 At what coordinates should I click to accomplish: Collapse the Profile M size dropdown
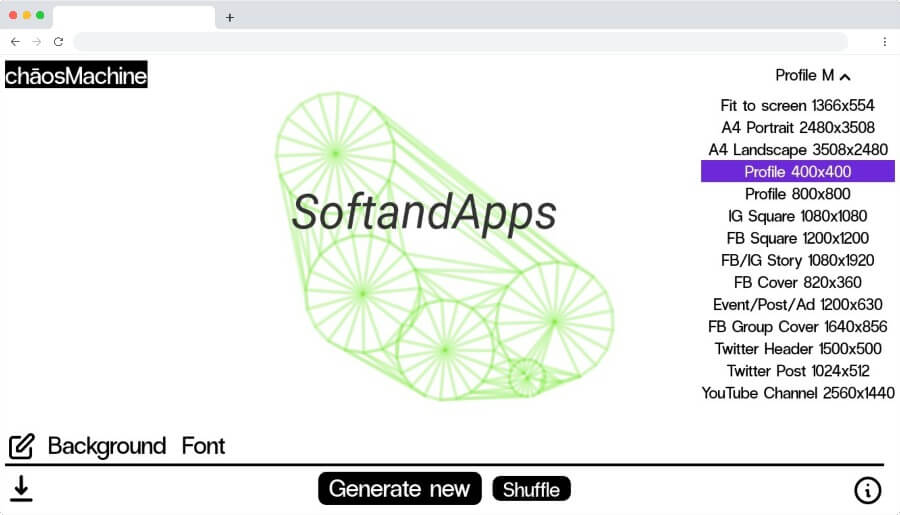812,75
